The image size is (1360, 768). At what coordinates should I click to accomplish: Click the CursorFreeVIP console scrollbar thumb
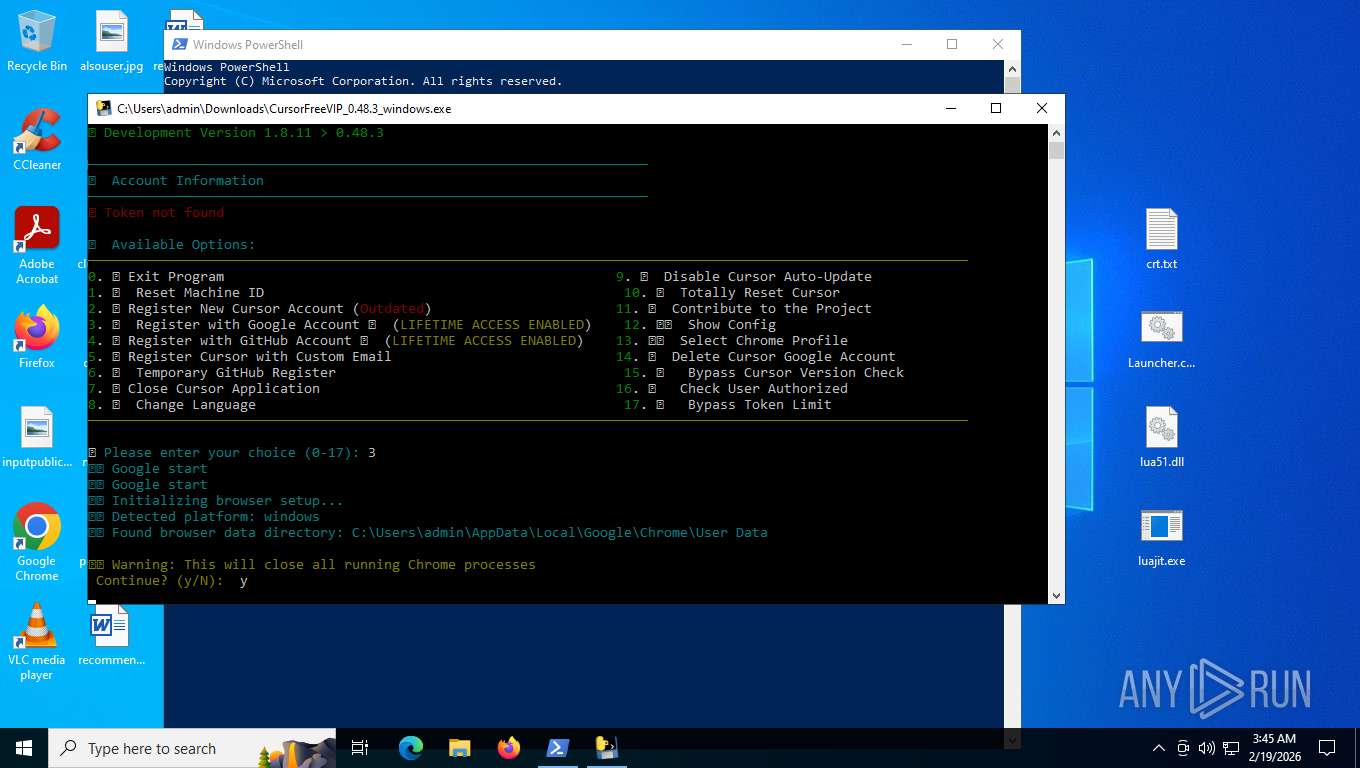coord(1056,150)
